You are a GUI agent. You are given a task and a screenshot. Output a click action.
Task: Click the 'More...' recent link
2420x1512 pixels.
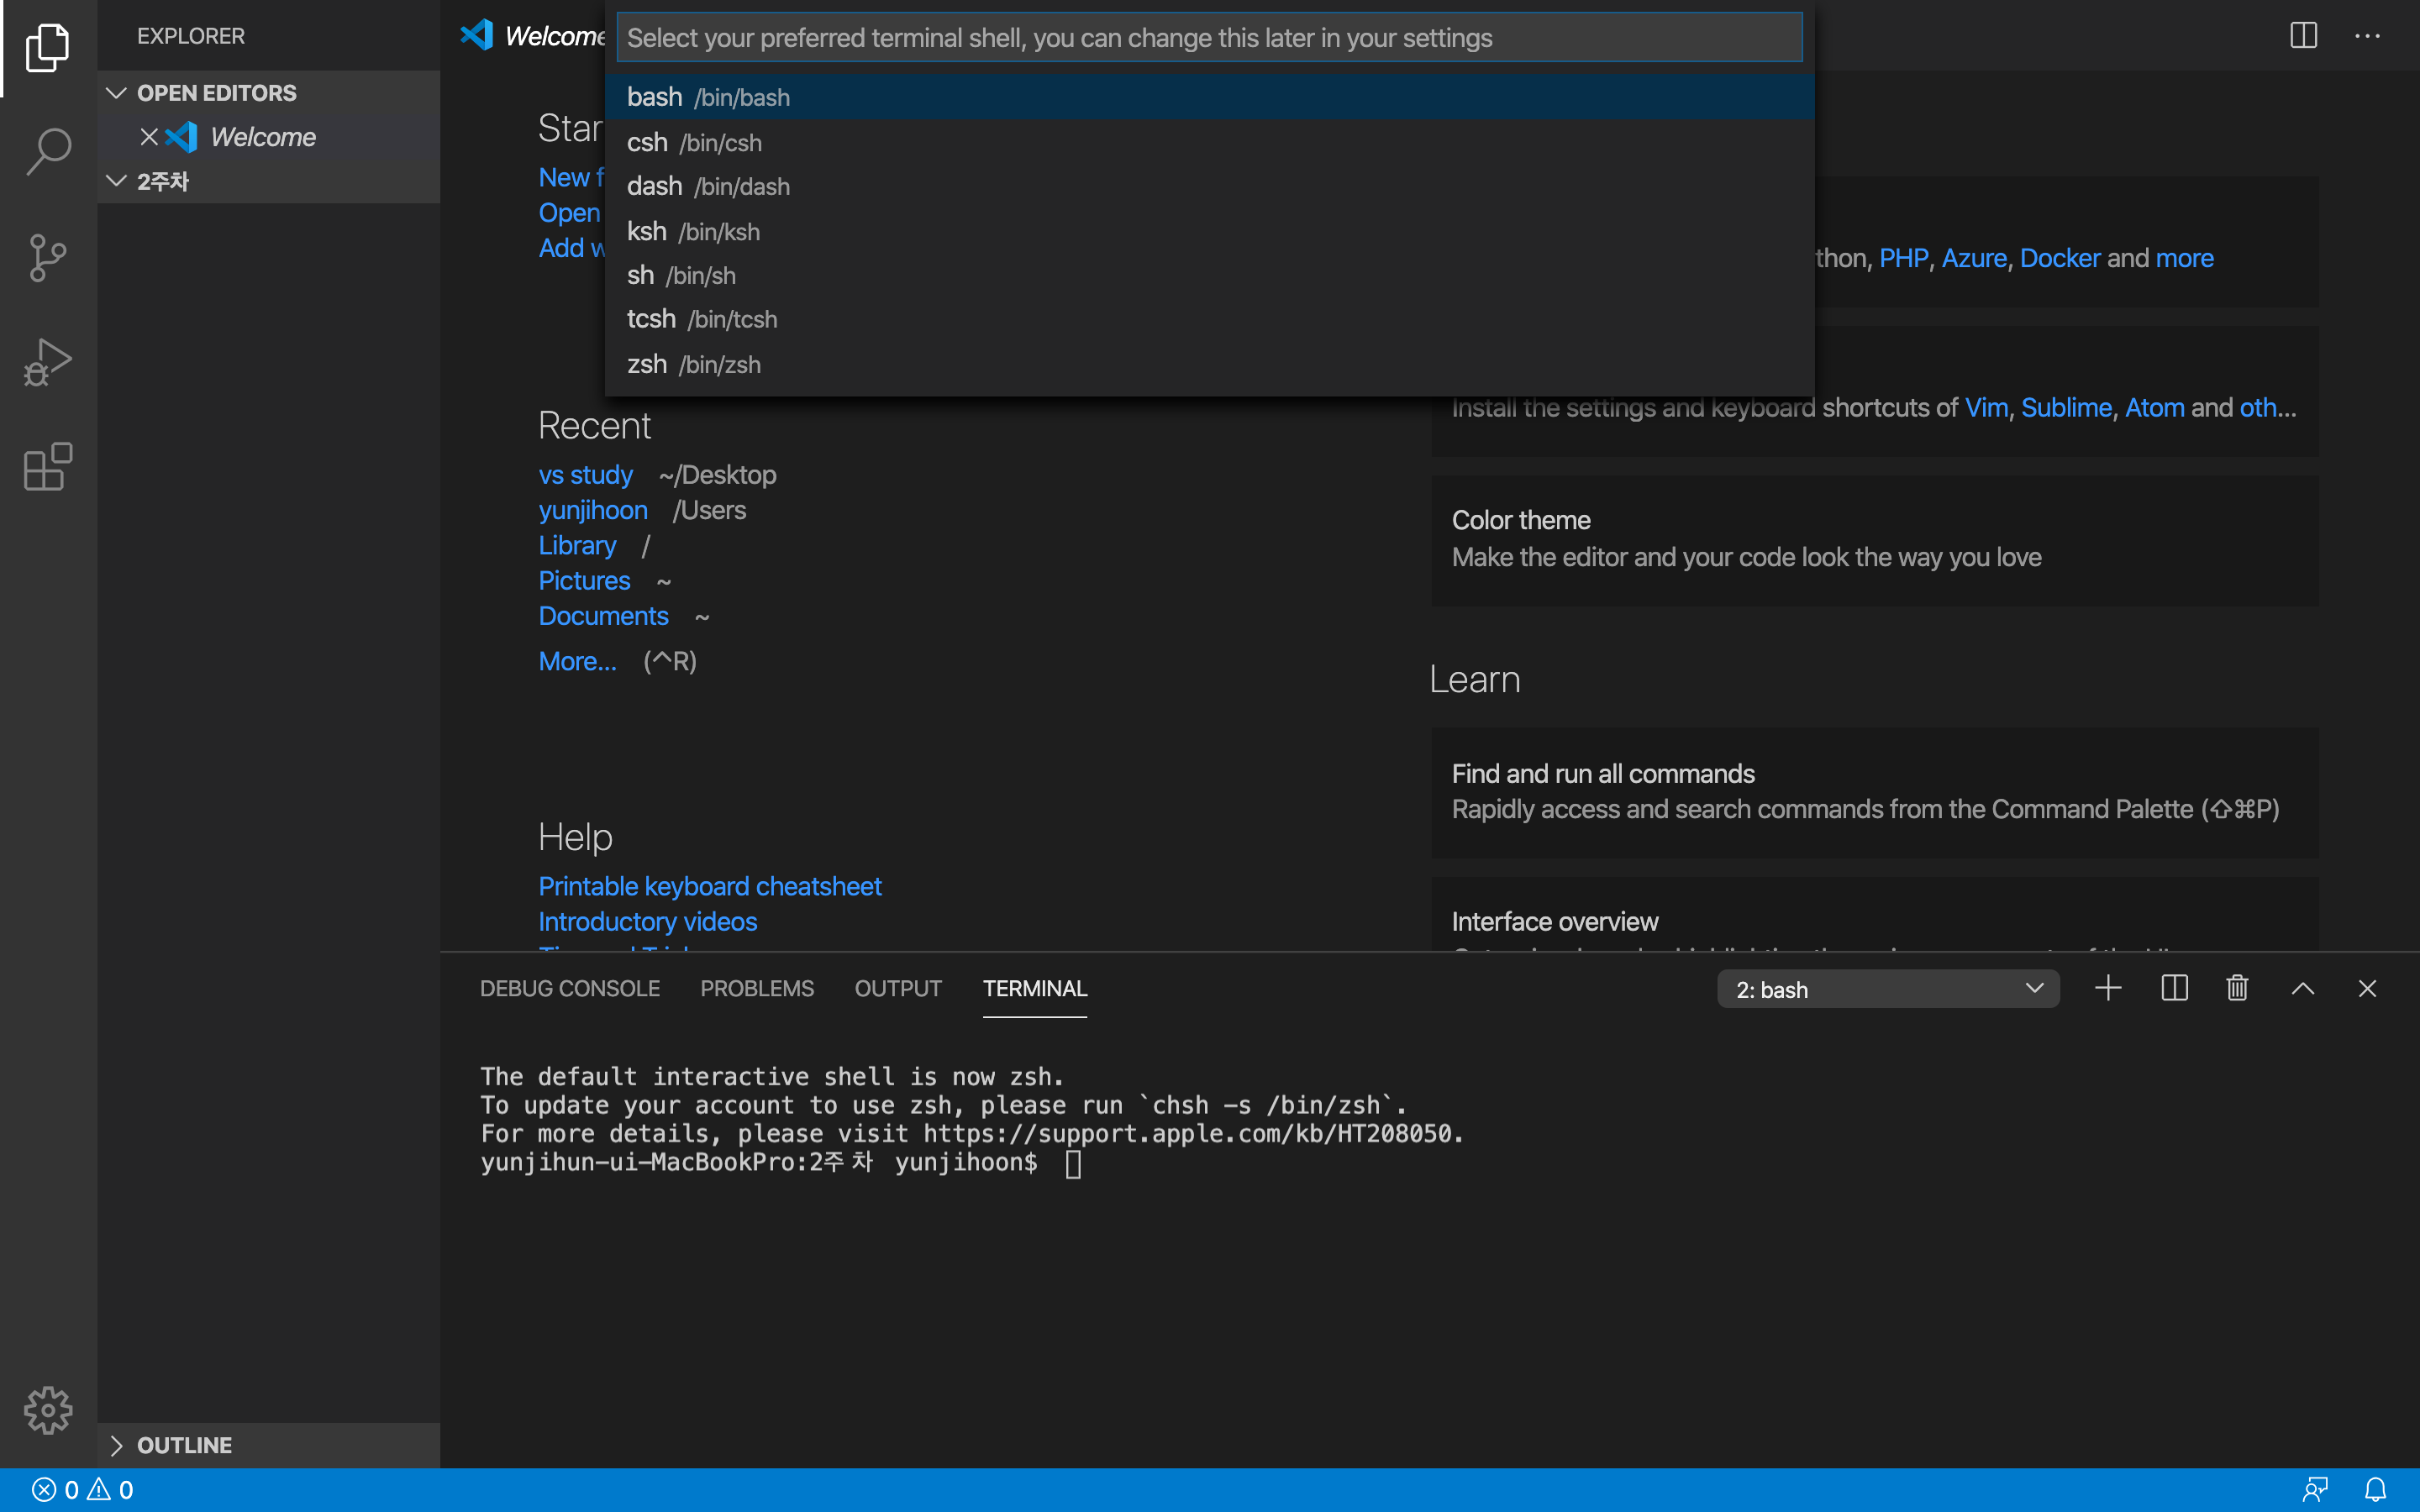click(x=577, y=661)
